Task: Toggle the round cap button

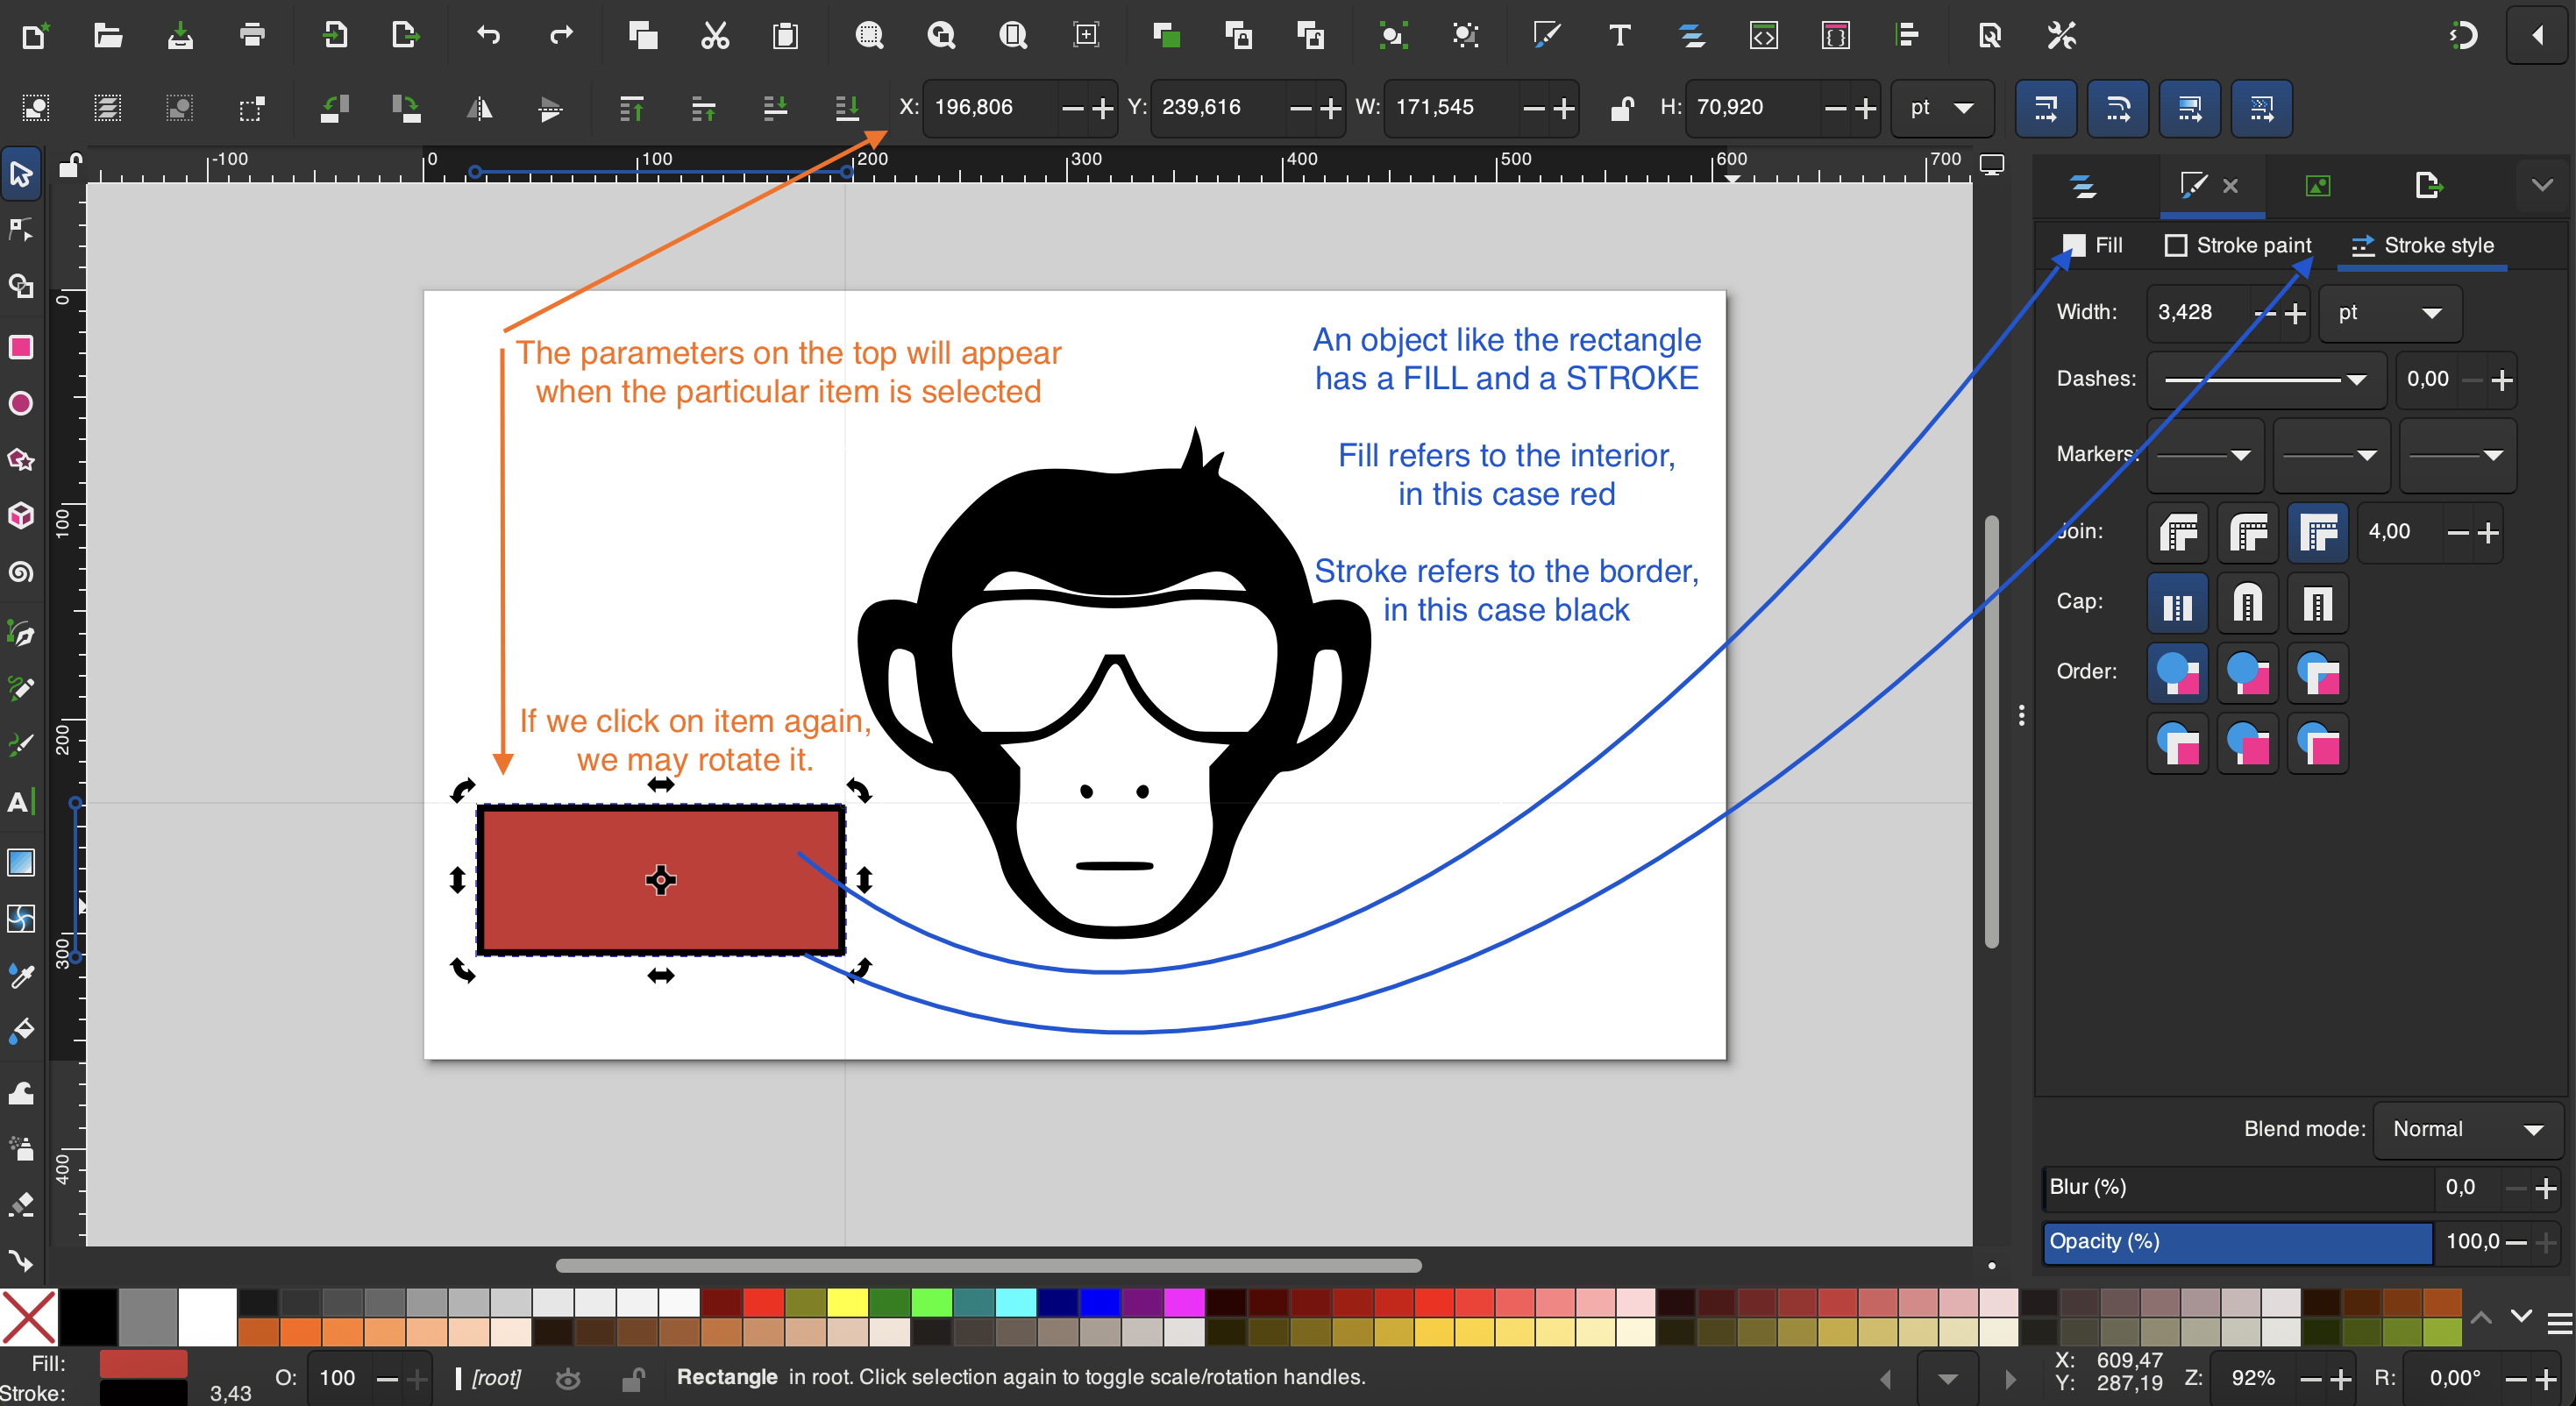Action: pyautogui.click(x=2247, y=603)
